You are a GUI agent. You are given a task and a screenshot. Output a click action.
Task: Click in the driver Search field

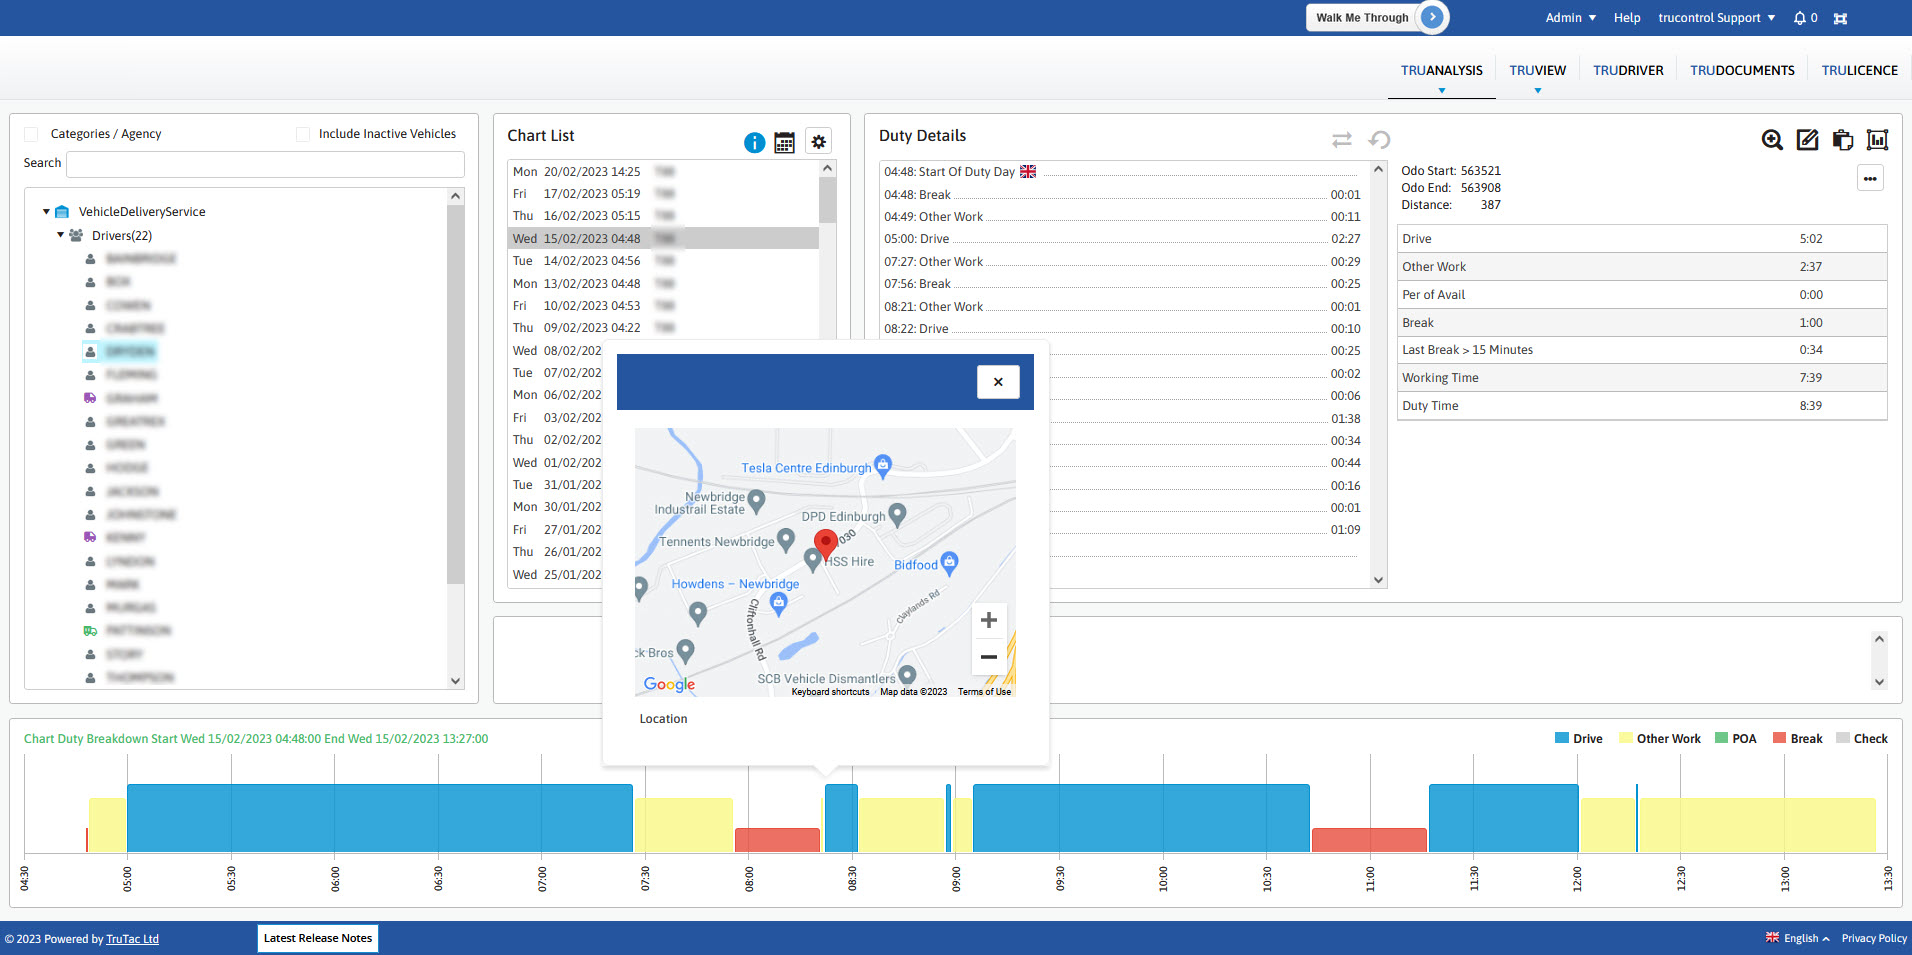click(265, 164)
